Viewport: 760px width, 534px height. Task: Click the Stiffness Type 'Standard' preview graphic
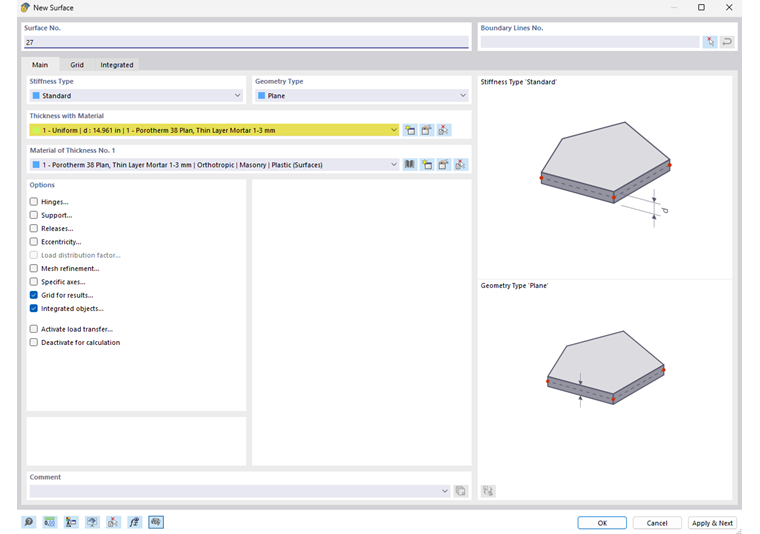click(606, 172)
